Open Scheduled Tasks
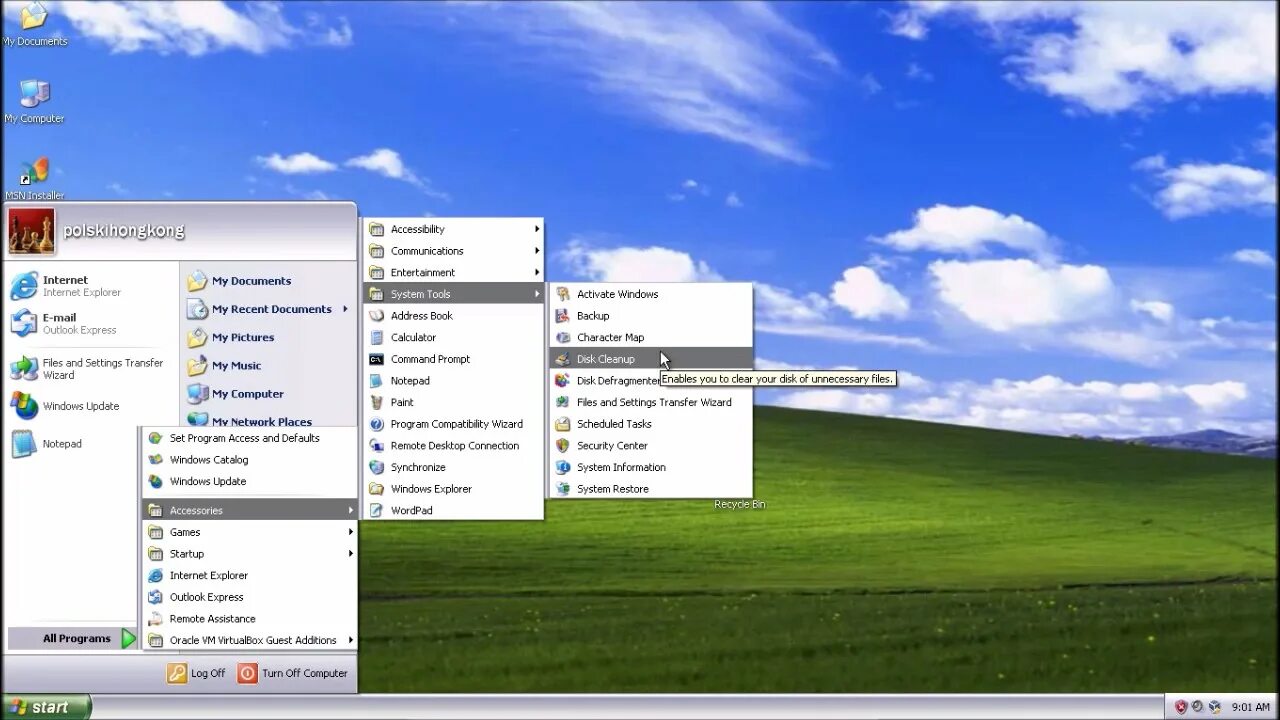Image resolution: width=1280 pixels, height=720 pixels. (651, 424)
